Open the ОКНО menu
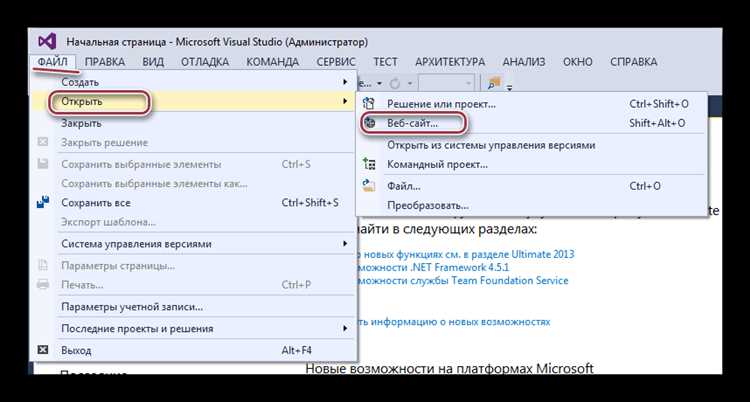 click(577, 62)
